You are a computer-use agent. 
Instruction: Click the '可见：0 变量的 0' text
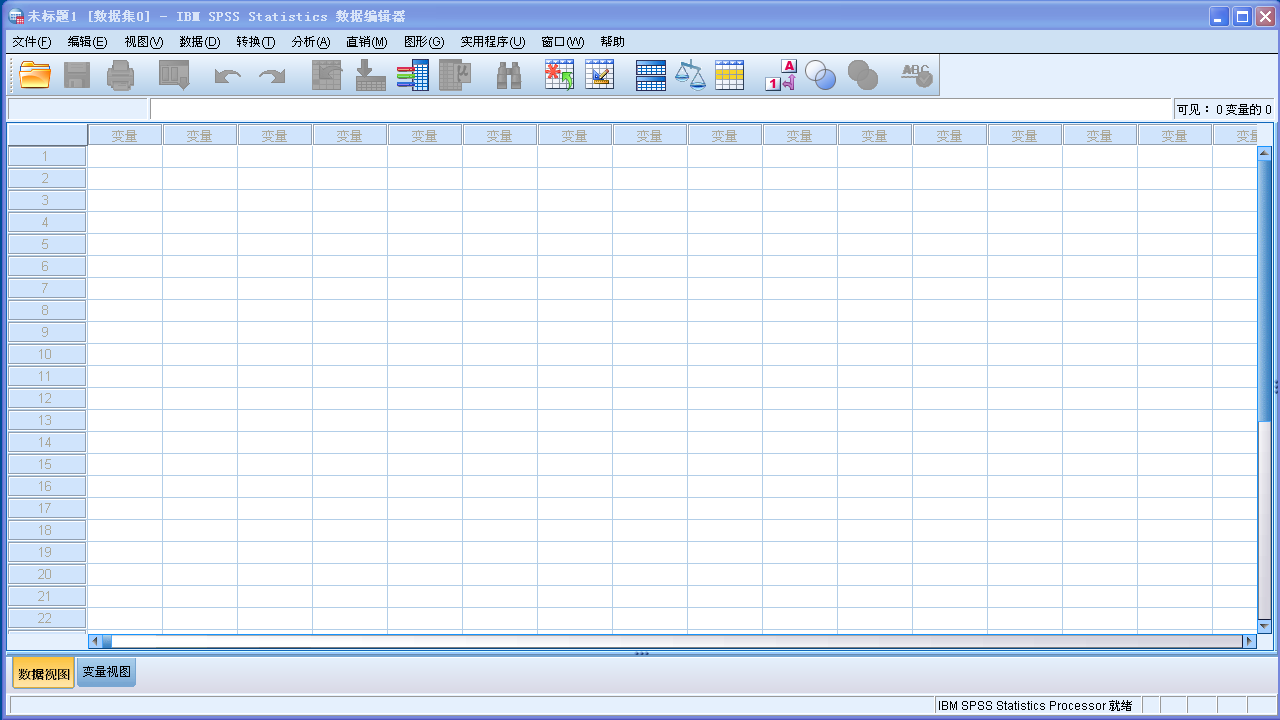[x=1224, y=109]
